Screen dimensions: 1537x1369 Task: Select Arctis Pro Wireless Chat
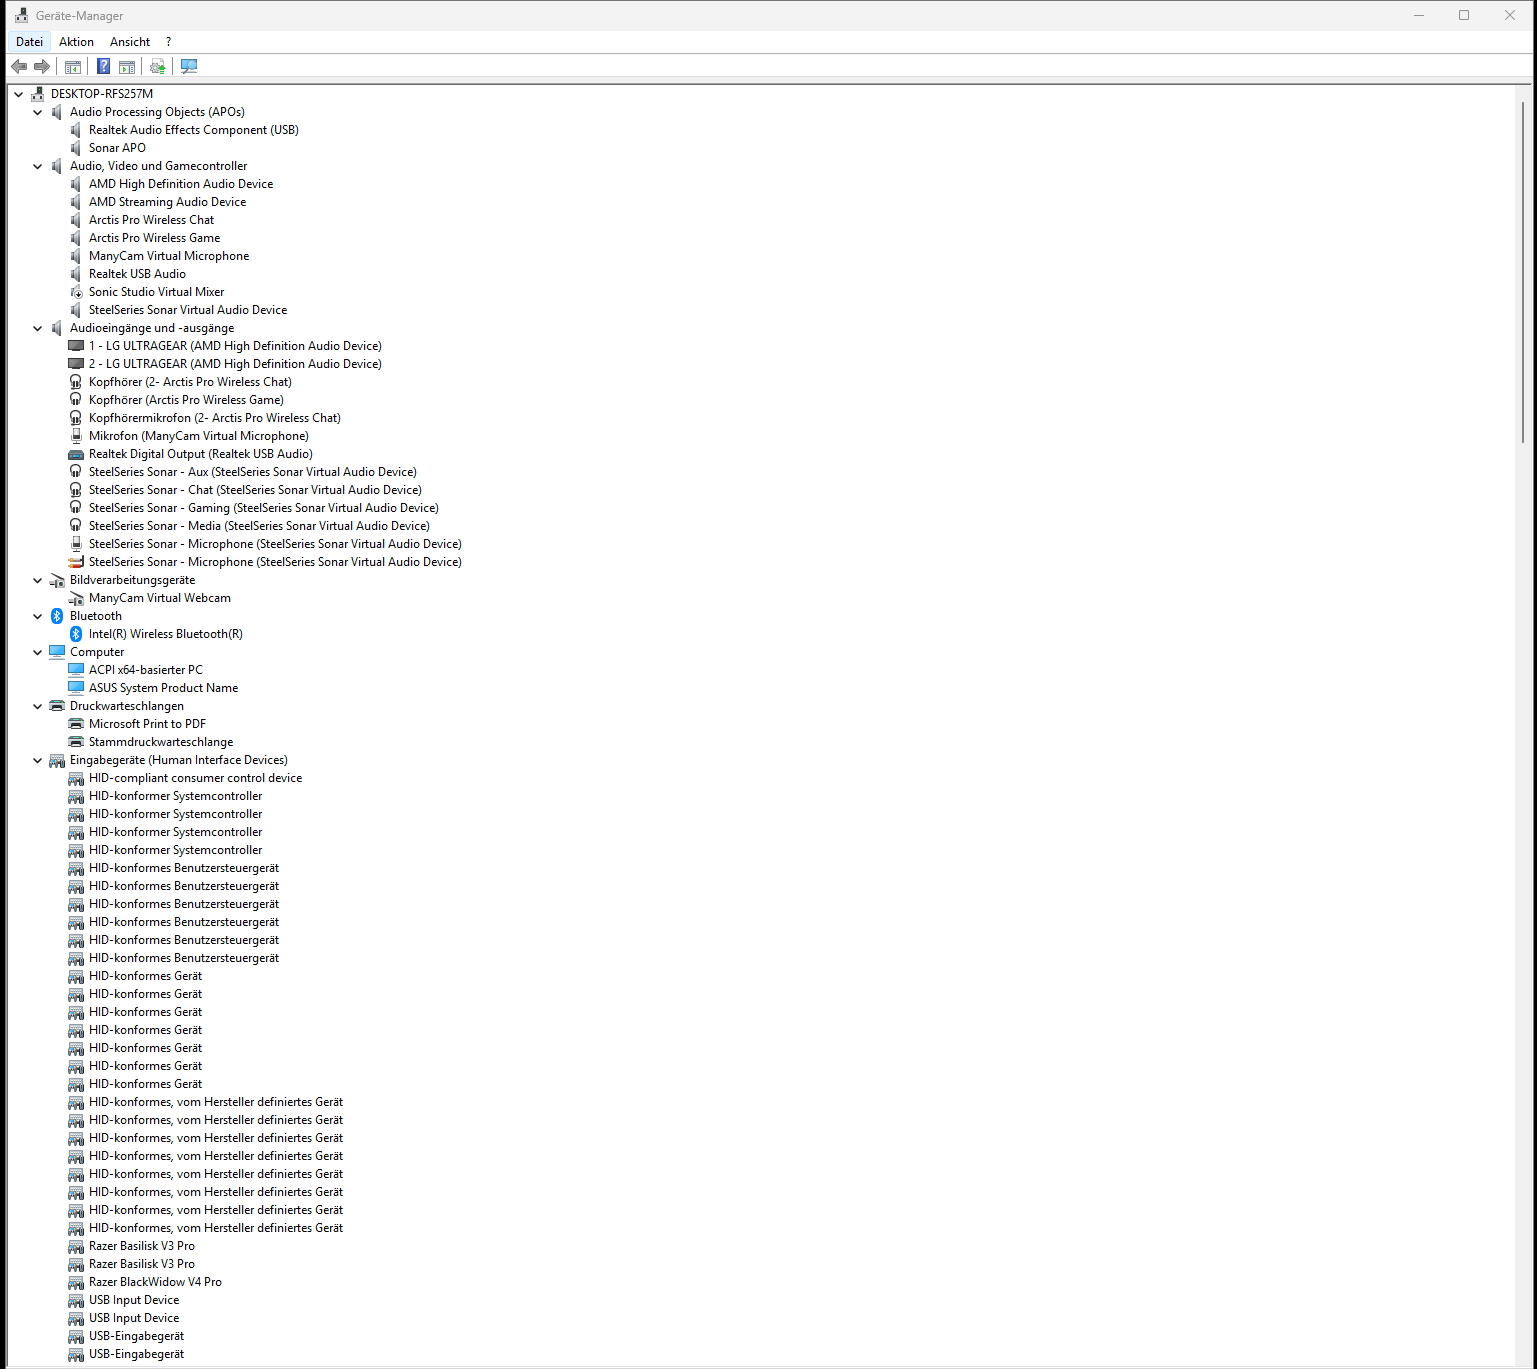pos(151,220)
